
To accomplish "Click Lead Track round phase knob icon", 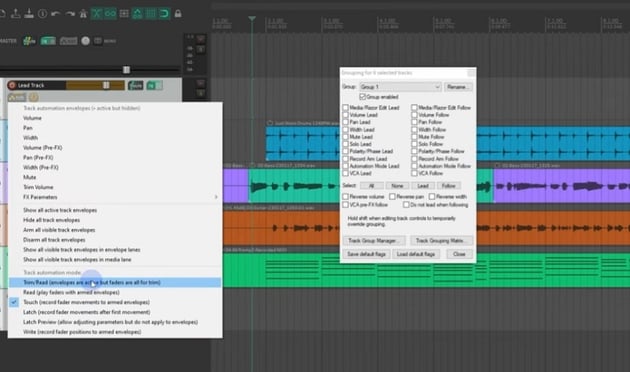I will (33, 97).
